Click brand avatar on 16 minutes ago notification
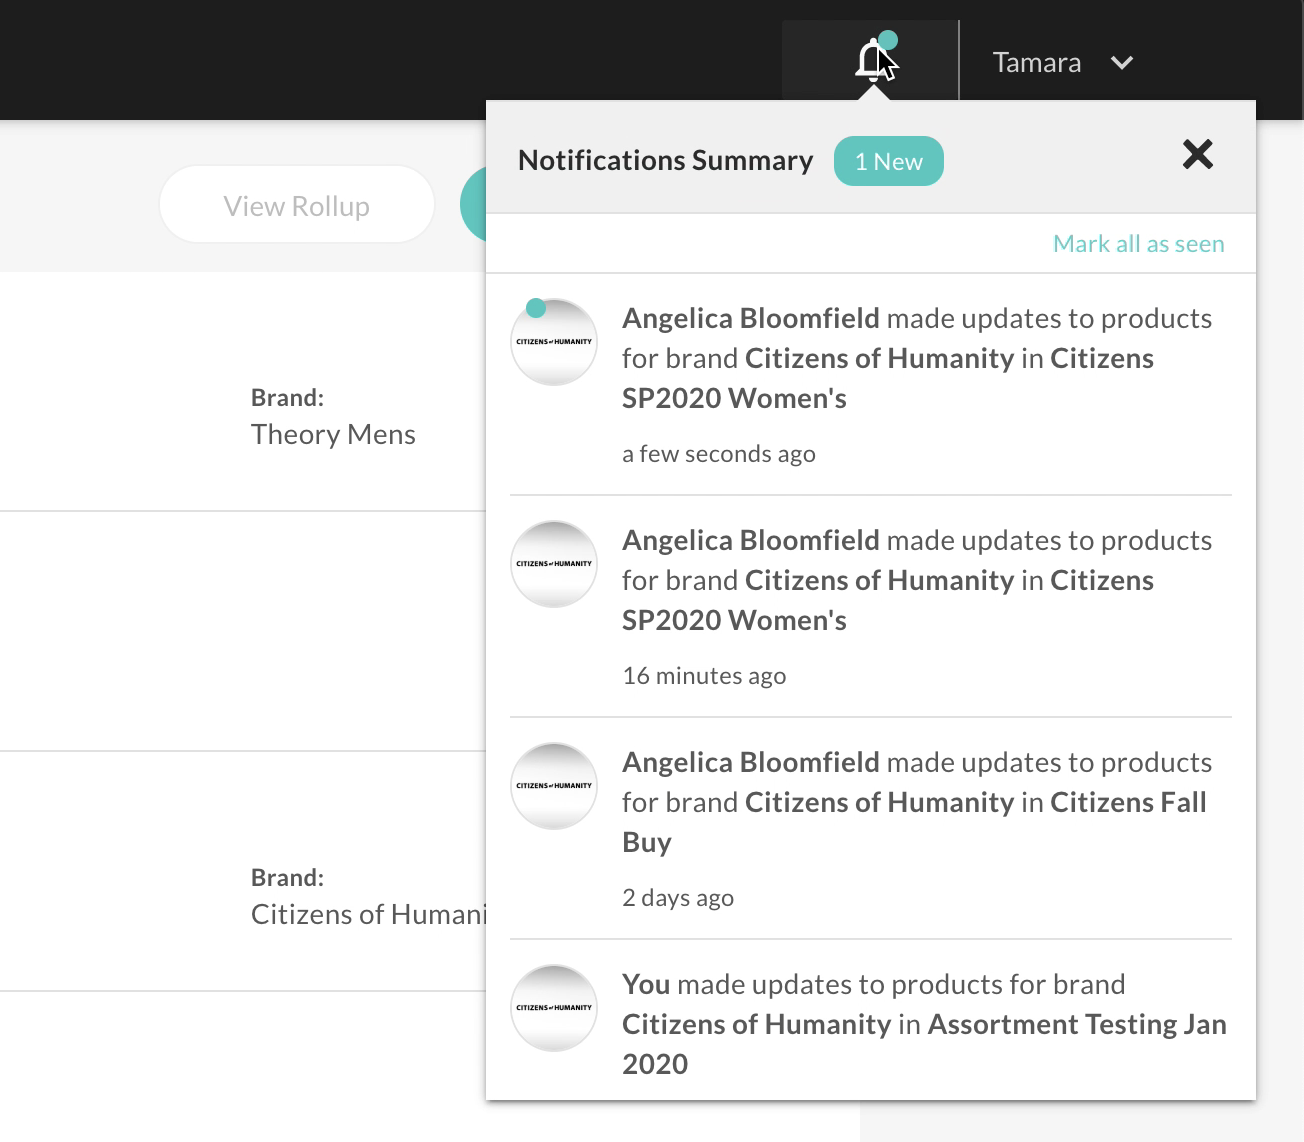This screenshot has width=1304, height=1142. 554,564
